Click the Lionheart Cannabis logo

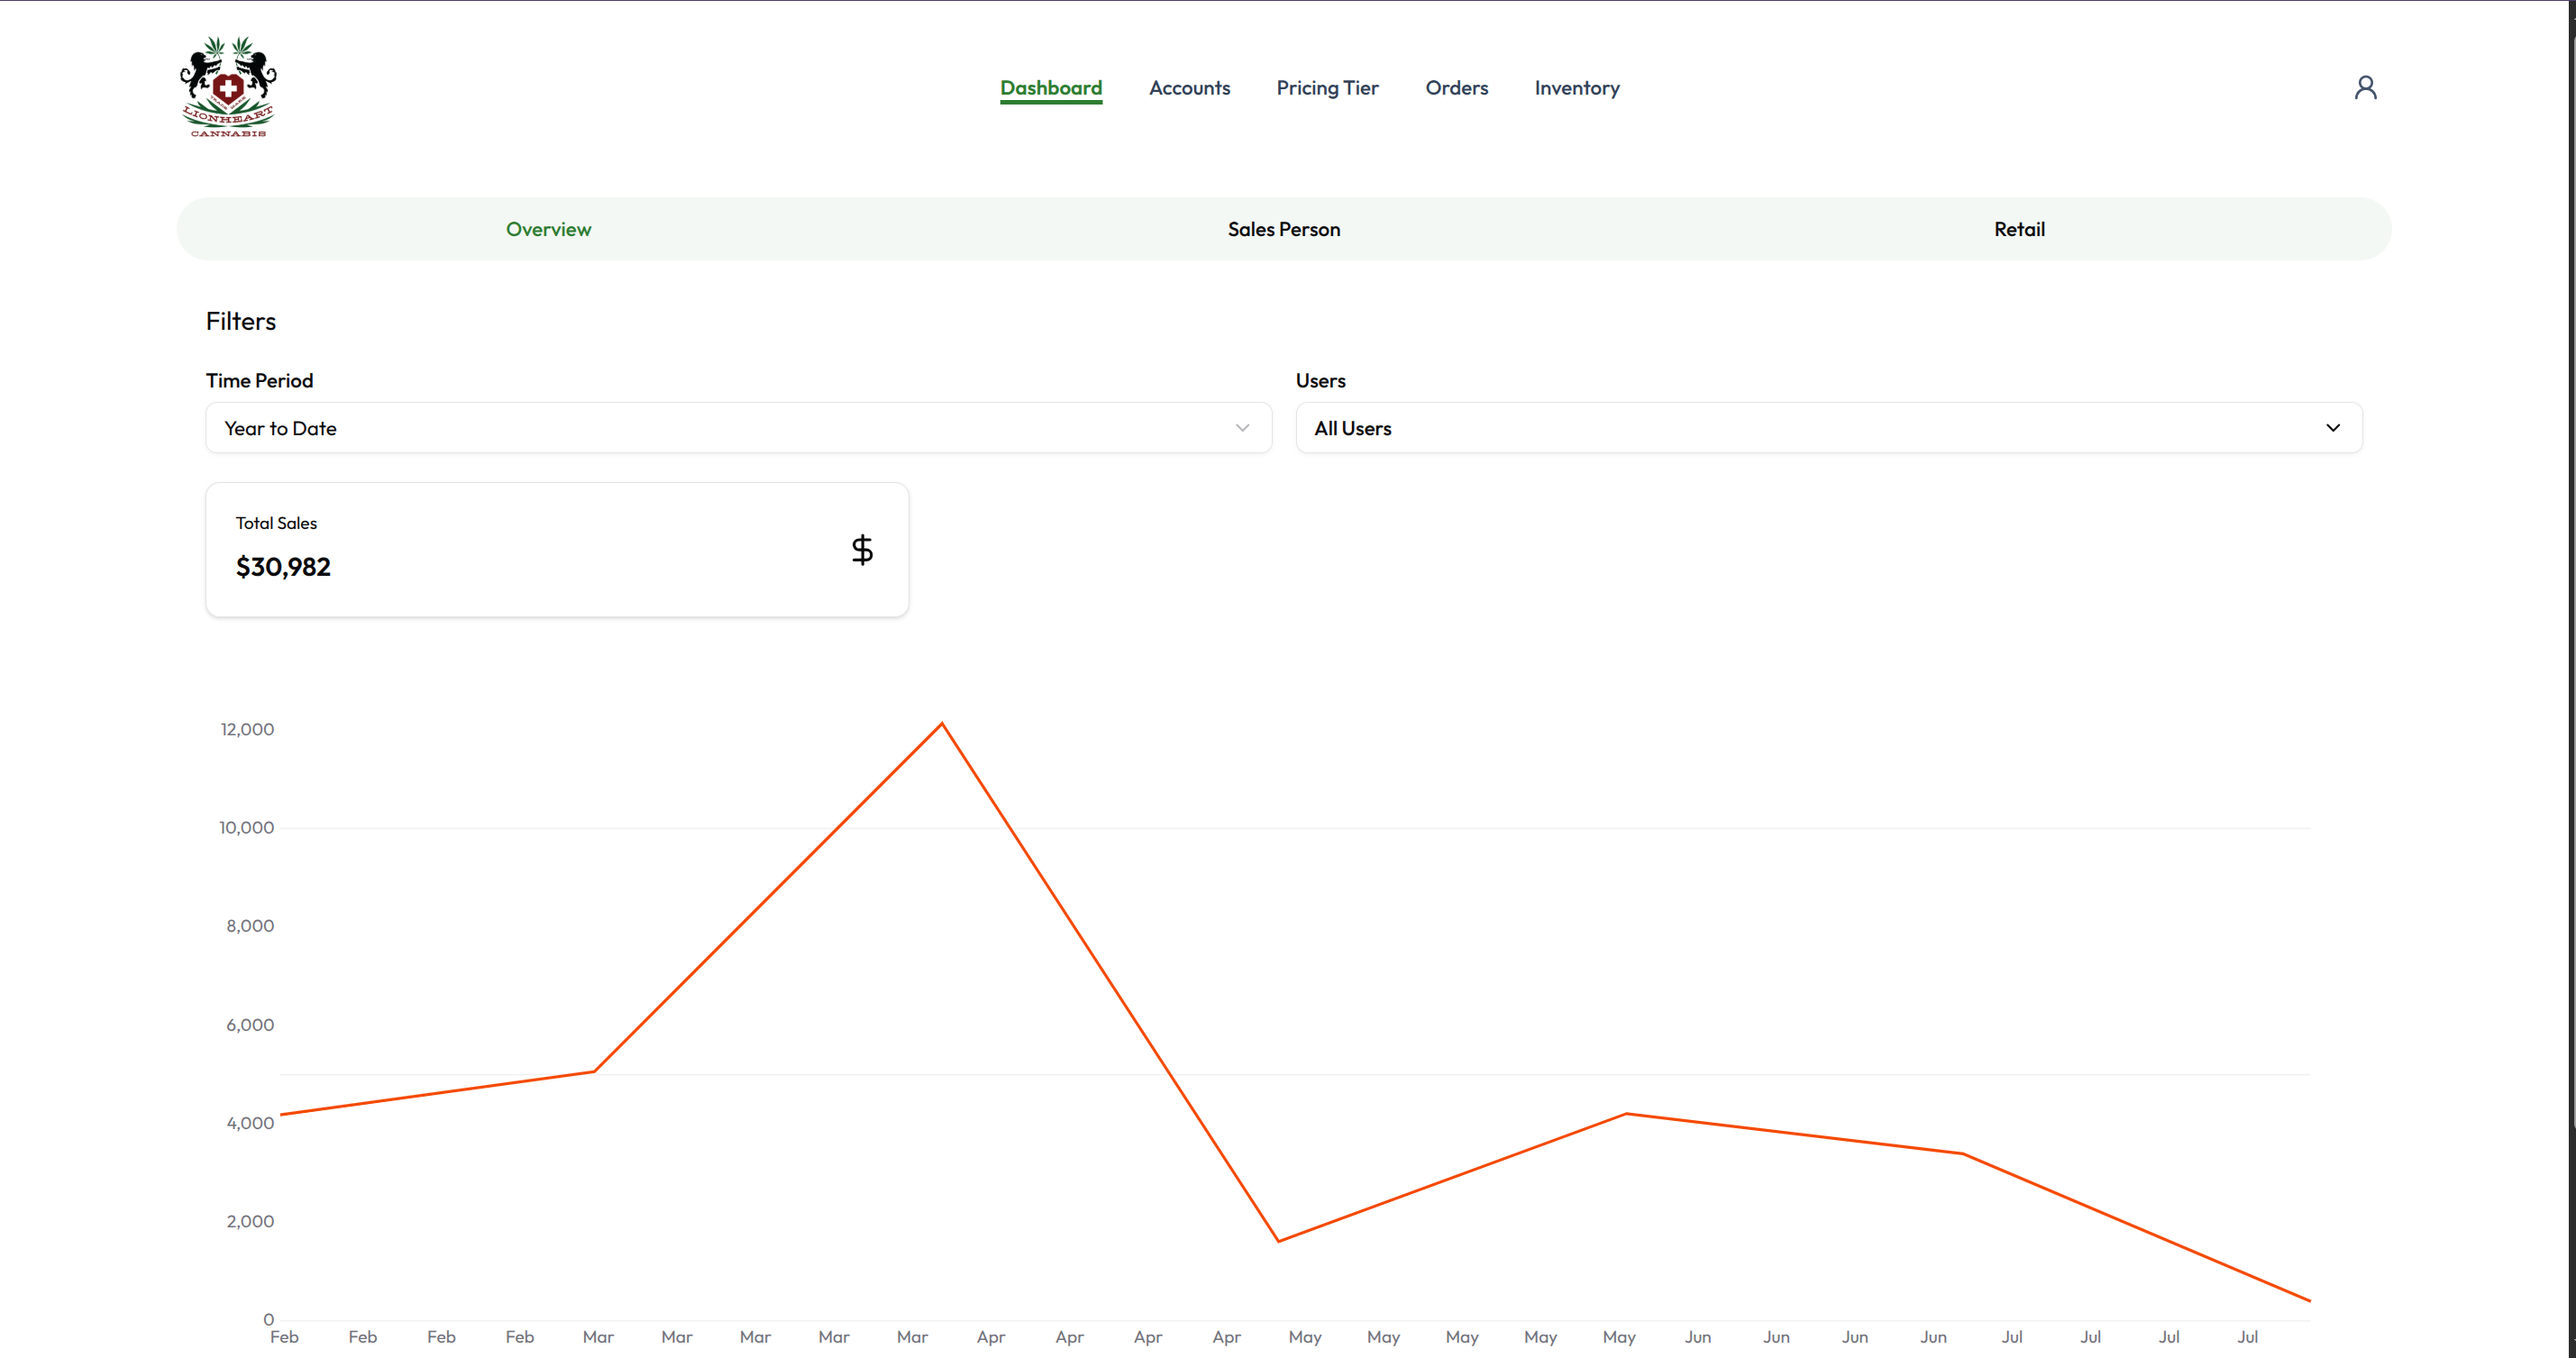click(228, 87)
